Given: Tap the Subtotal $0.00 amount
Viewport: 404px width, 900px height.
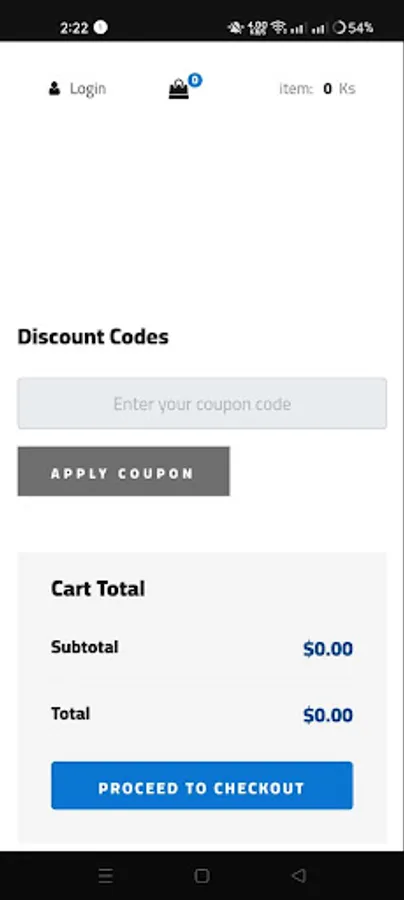Looking at the screenshot, I should click(328, 649).
